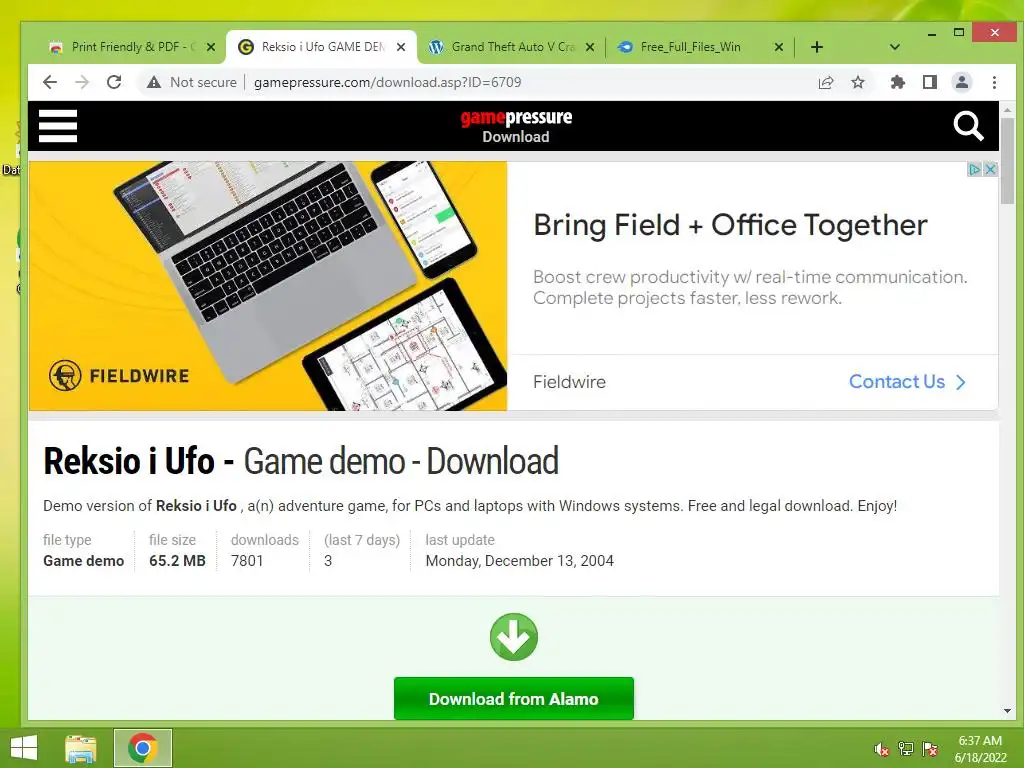Close the Reksio i Ufo tab
Image resolution: width=1024 pixels, height=768 pixels.
click(401, 47)
